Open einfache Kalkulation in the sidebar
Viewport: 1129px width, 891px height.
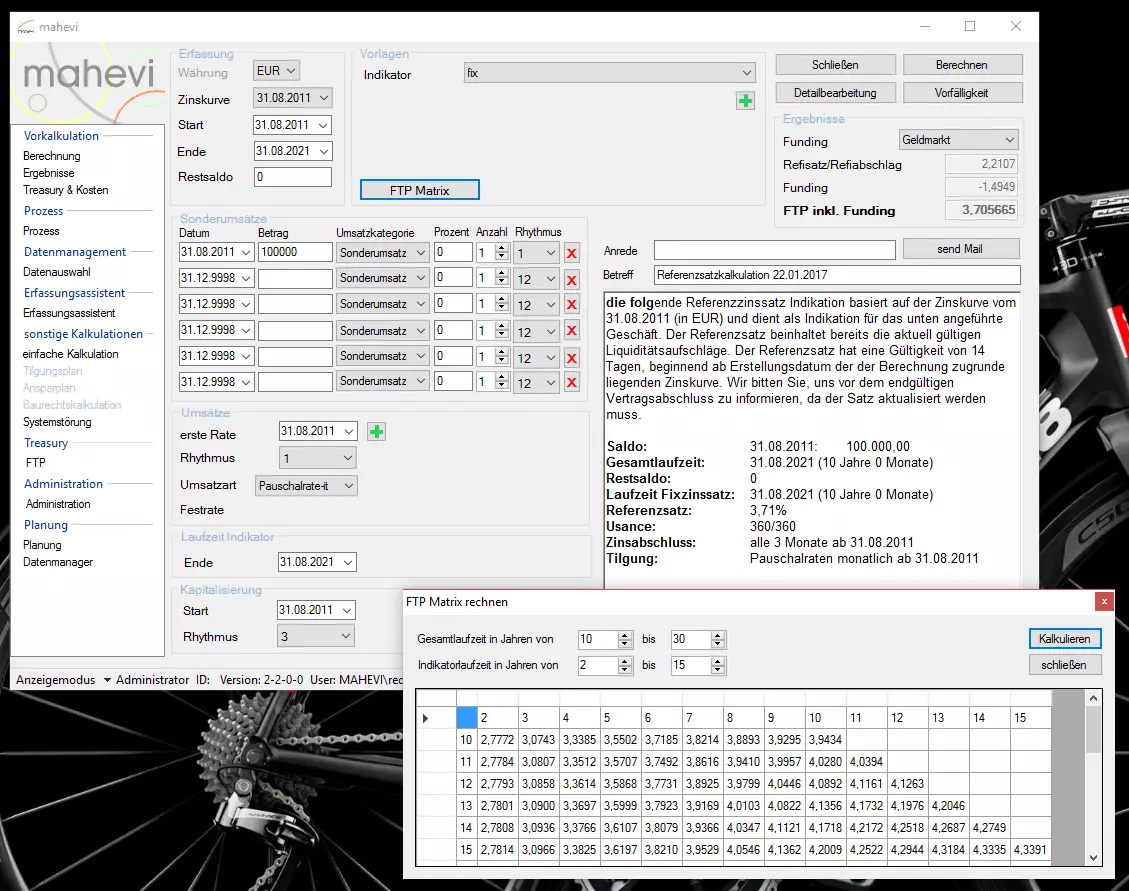tap(71, 354)
